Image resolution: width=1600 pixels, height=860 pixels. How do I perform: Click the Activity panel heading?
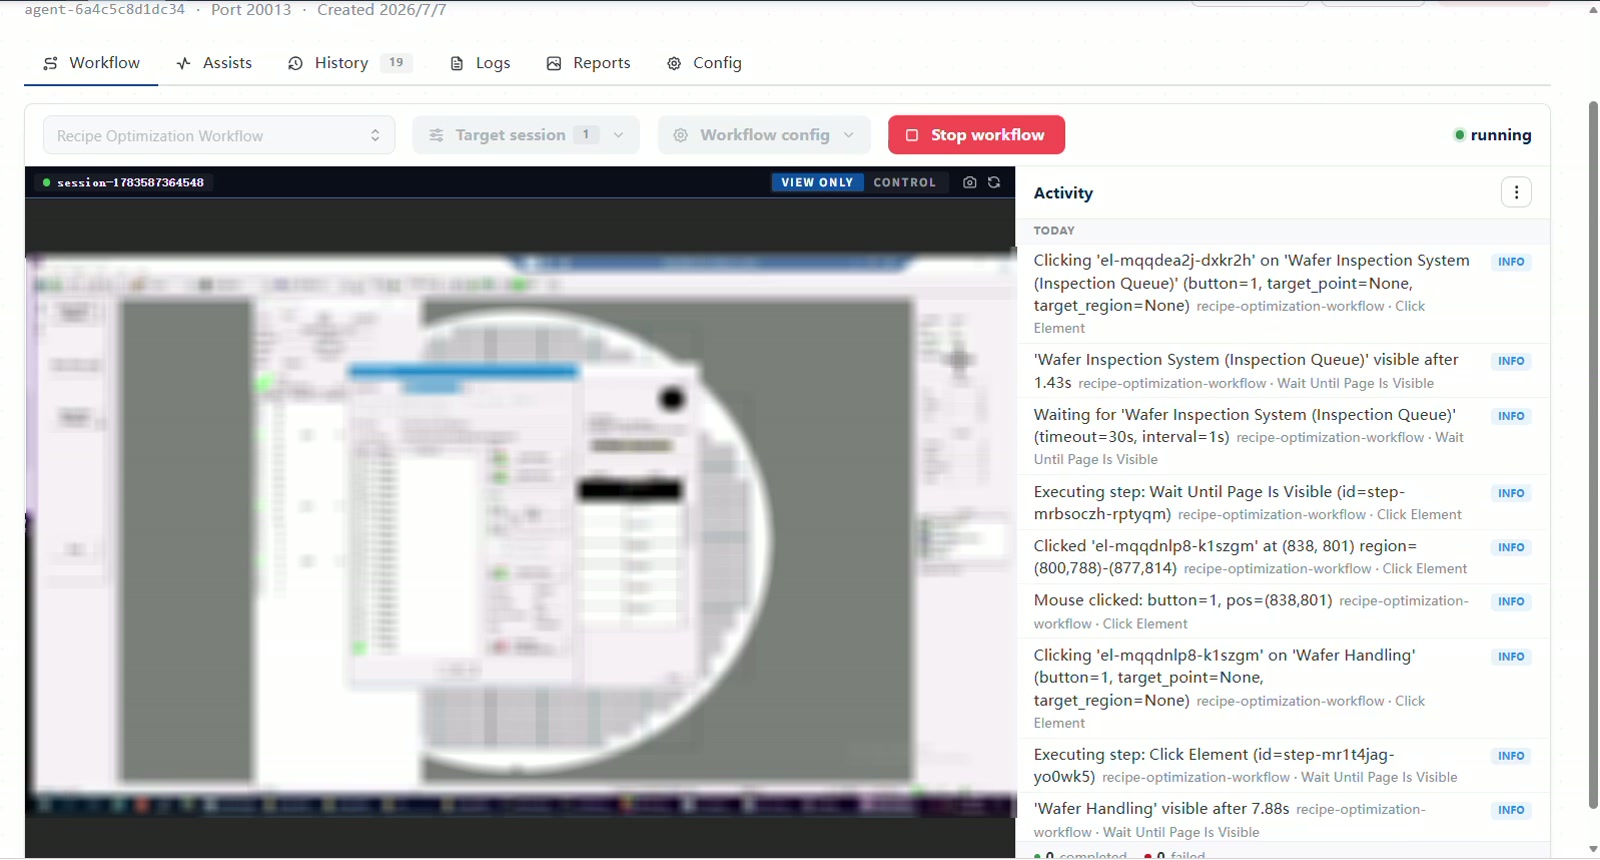click(x=1063, y=193)
